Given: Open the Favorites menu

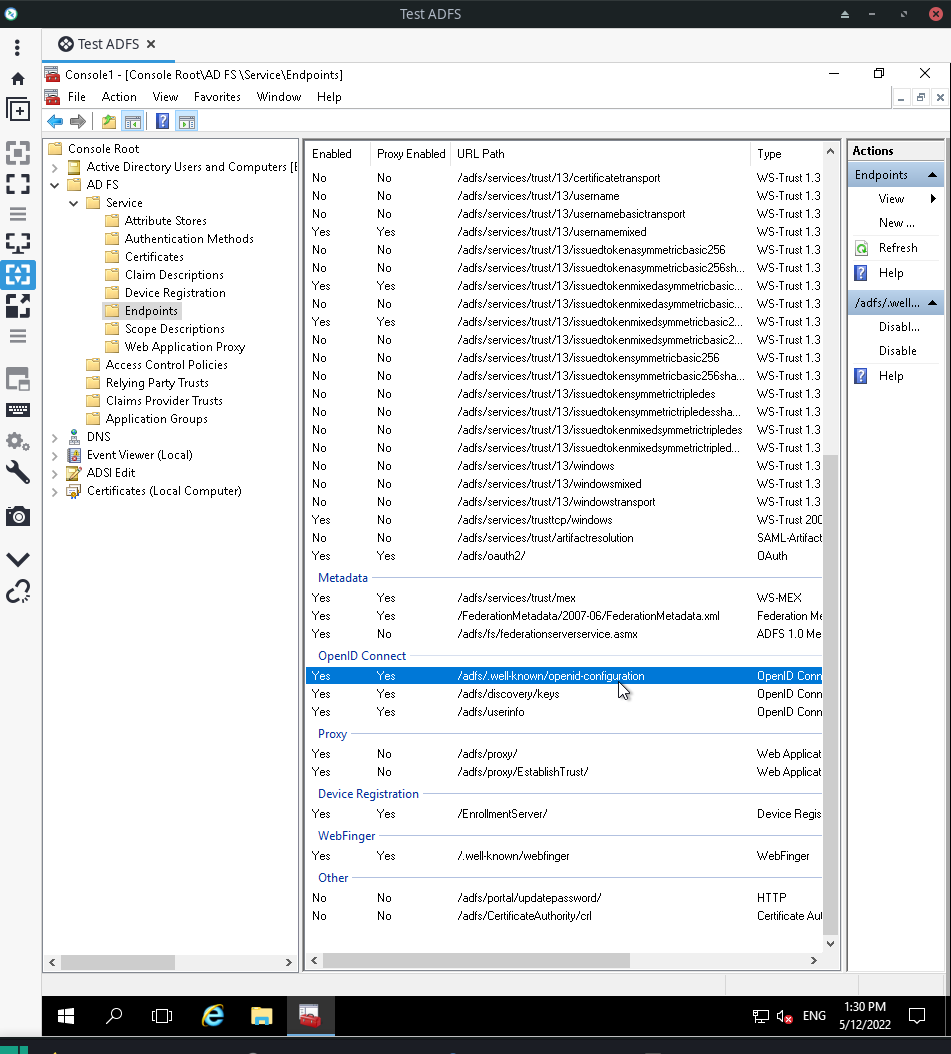Looking at the screenshot, I should tap(217, 97).
